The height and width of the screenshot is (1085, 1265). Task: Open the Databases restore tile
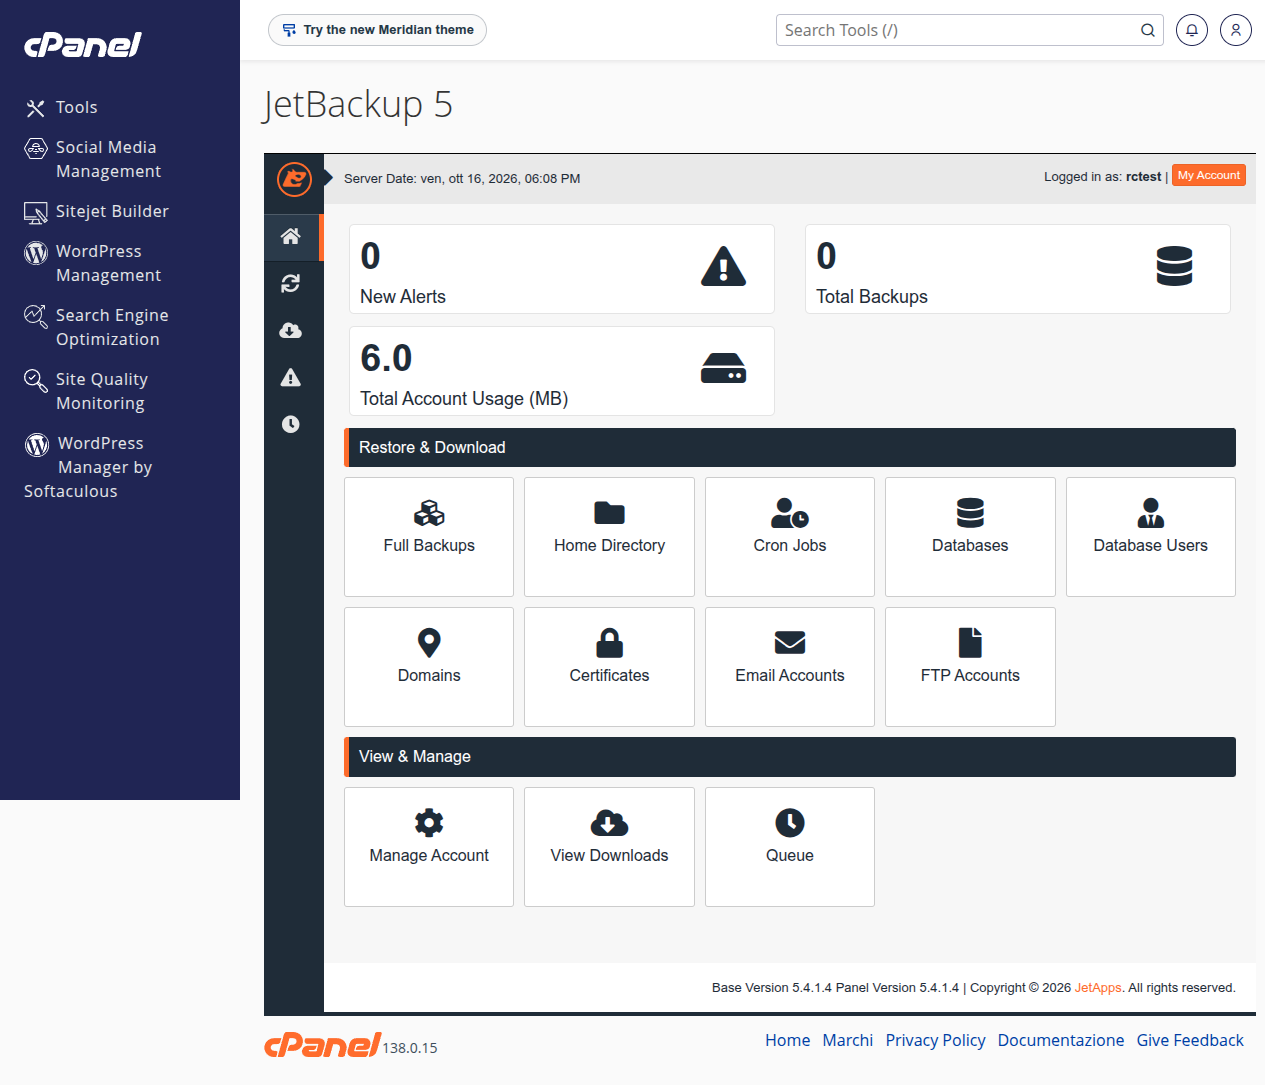[970, 537]
